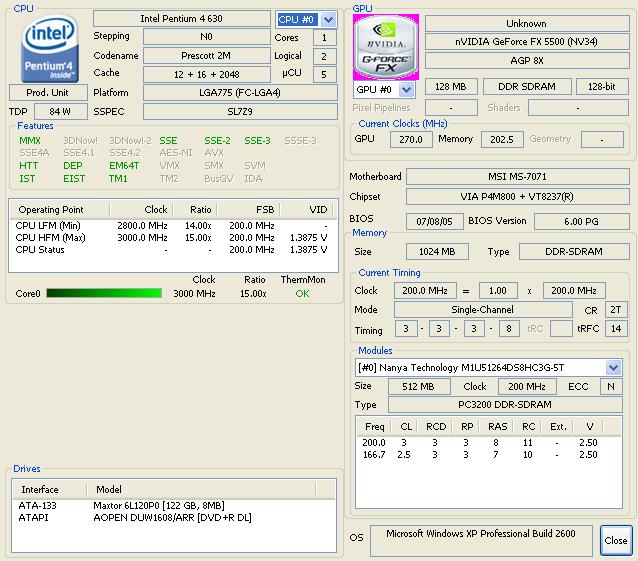Click the Intel Pentium 4 logo
The image size is (638, 561).
coord(49,48)
